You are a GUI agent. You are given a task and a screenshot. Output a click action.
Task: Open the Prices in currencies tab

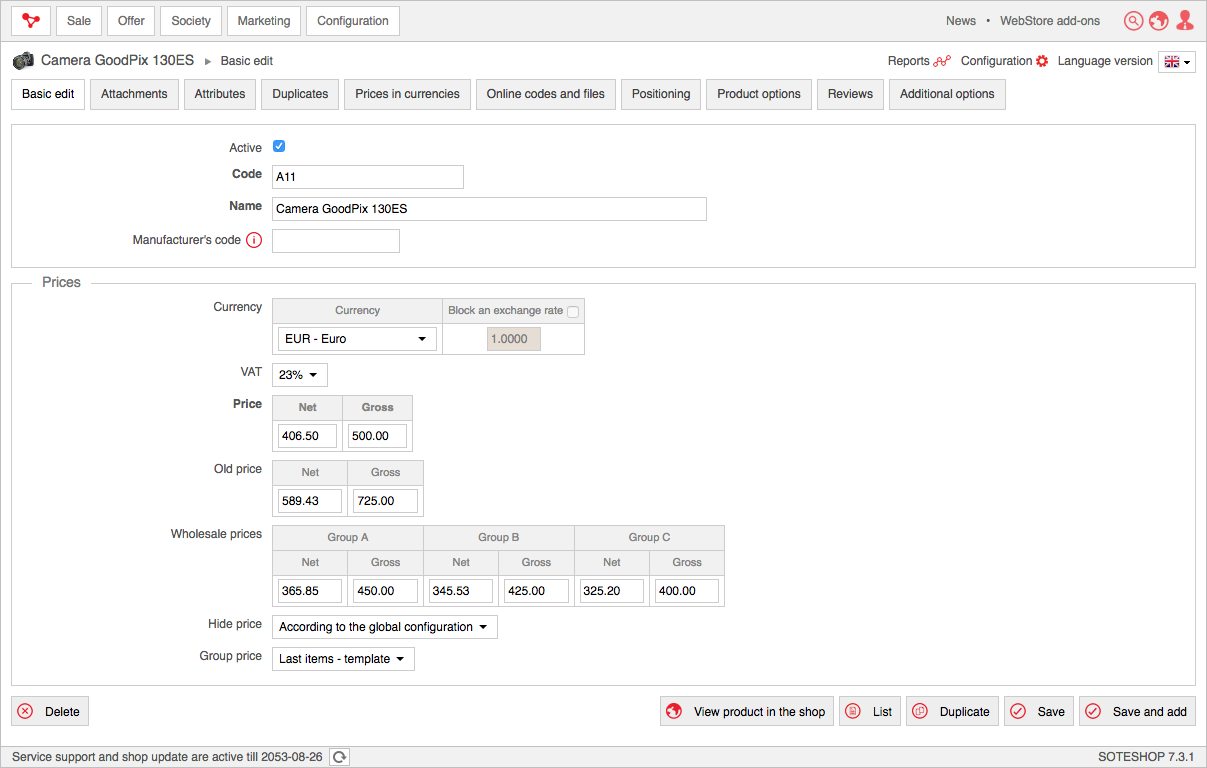(408, 94)
